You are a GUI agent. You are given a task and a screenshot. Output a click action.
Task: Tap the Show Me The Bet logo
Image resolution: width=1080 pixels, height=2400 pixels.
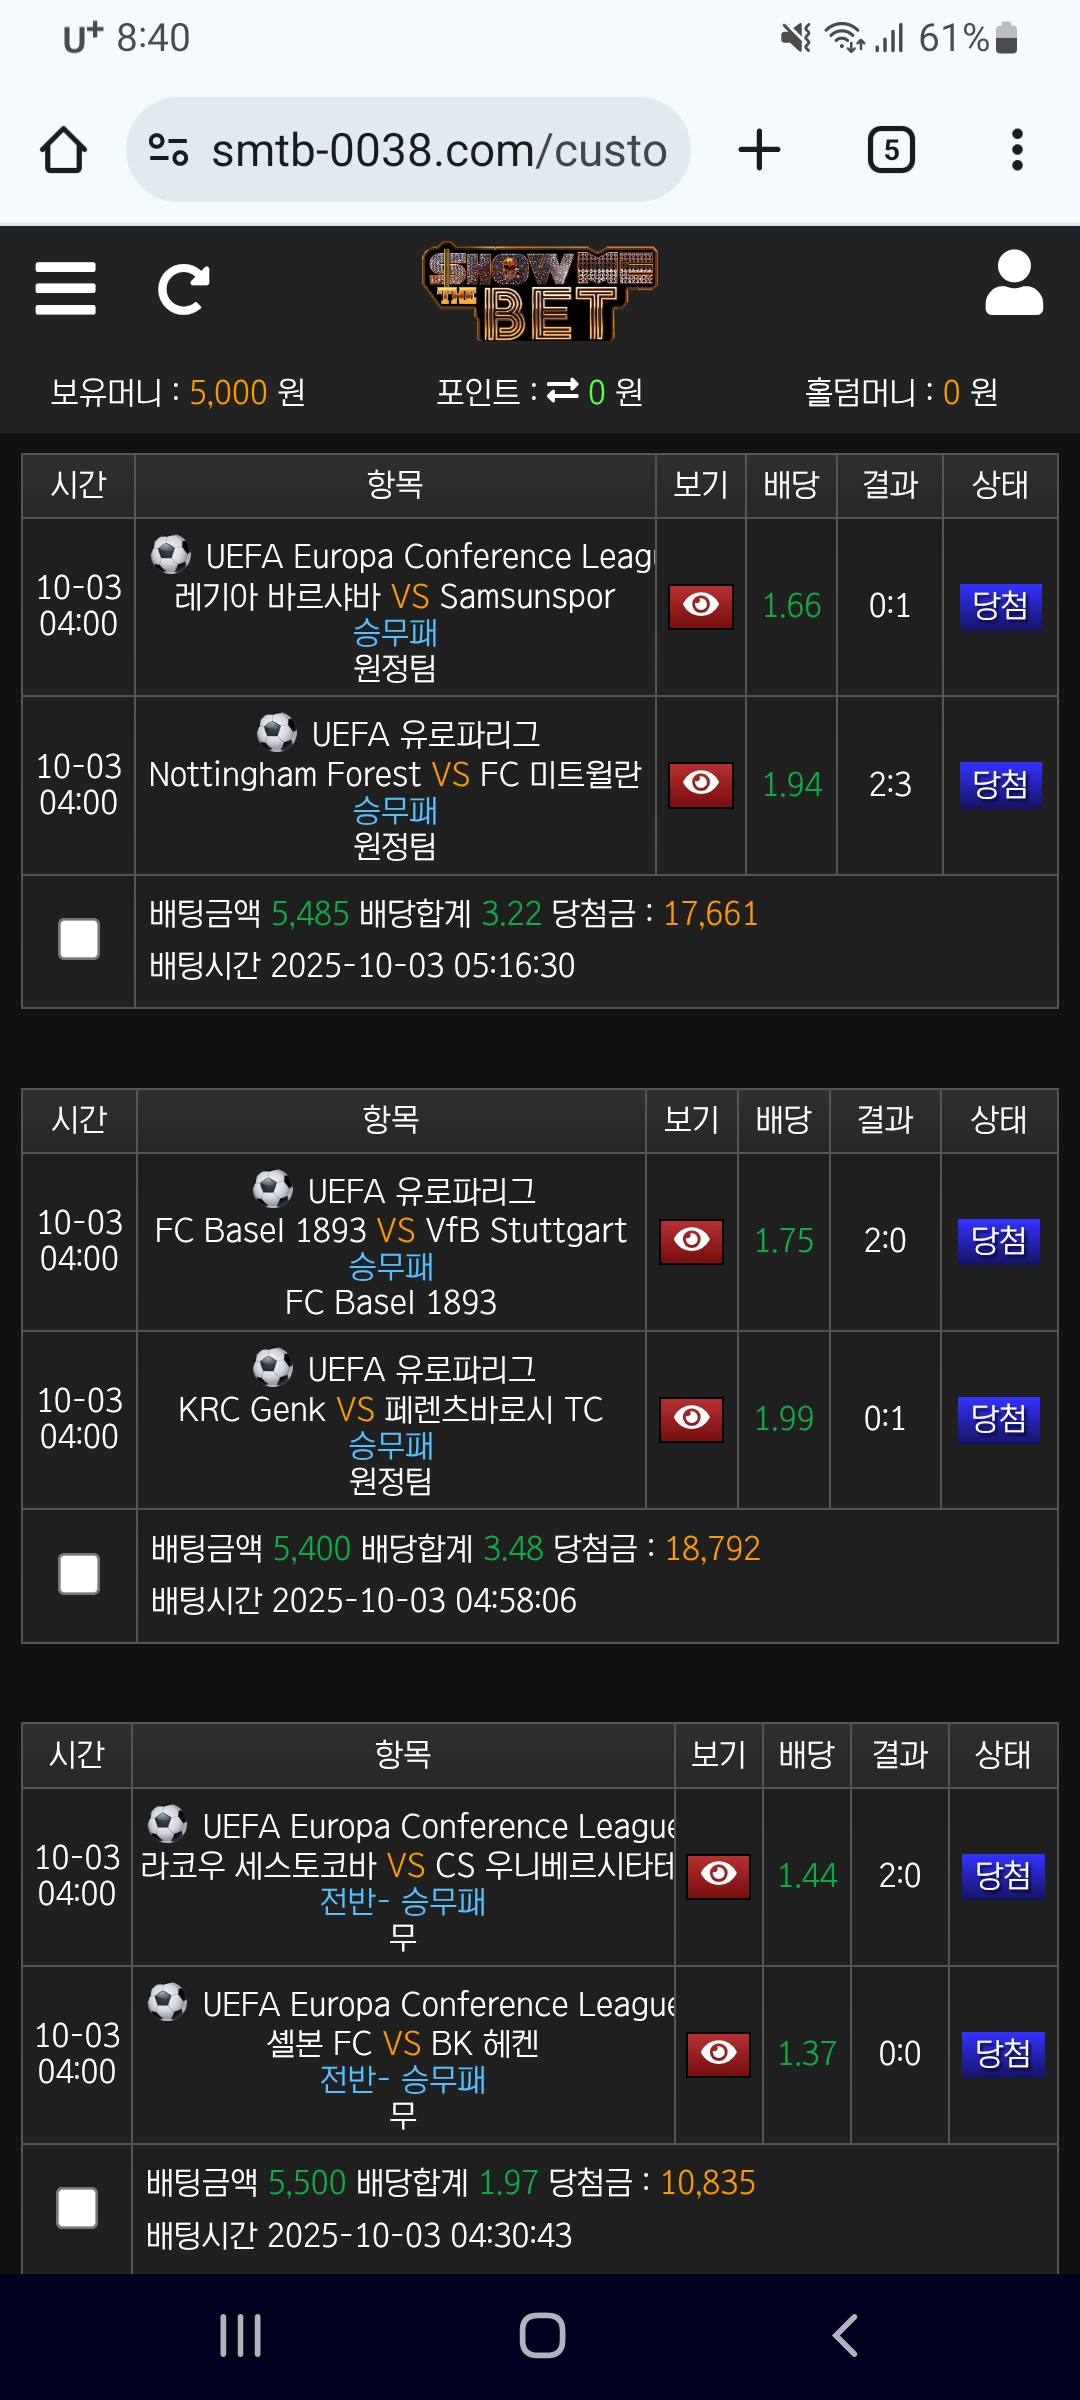click(x=539, y=291)
